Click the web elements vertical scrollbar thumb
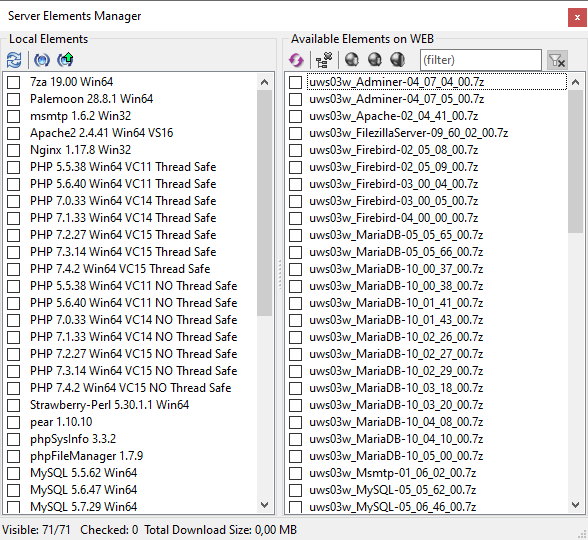This screenshot has width=588, height=540. (x=576, y=161)
